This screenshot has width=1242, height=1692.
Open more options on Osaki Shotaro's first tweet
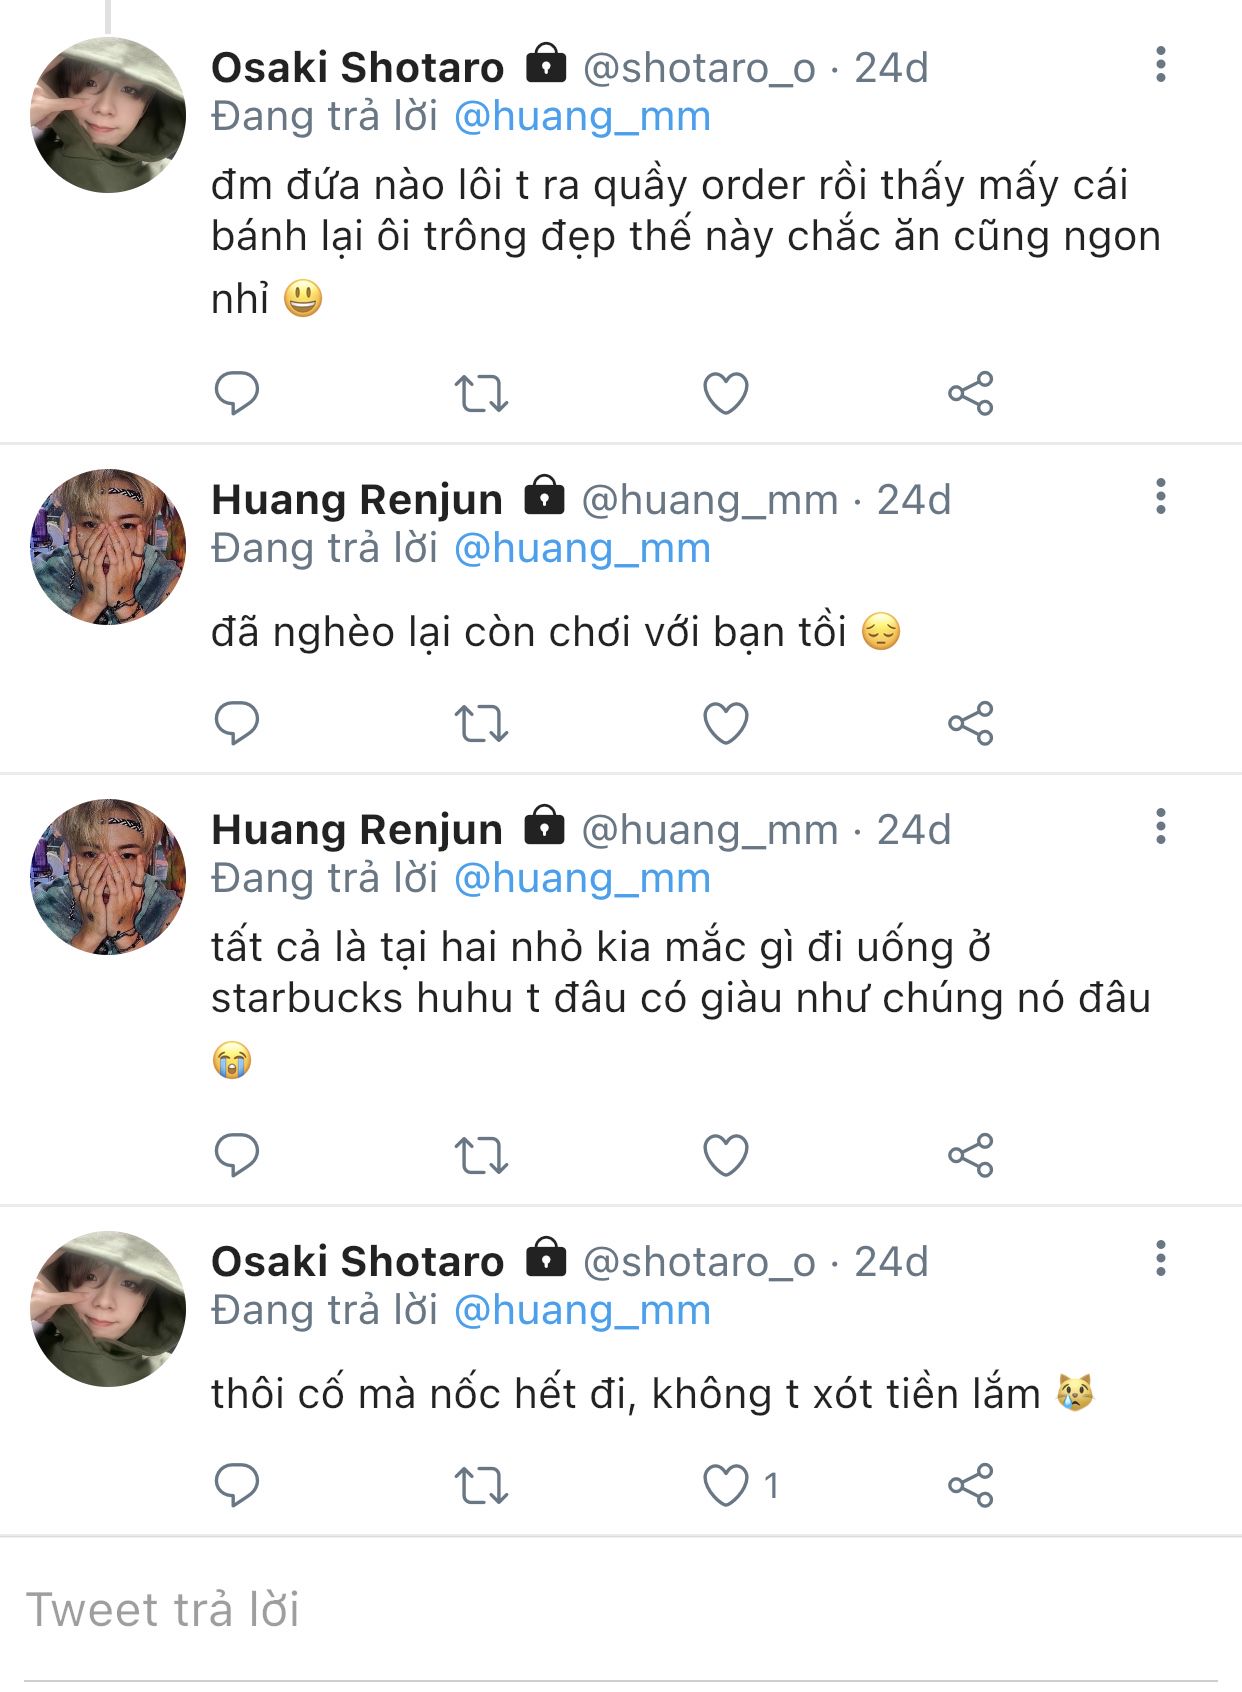[x=1160, y=65]
